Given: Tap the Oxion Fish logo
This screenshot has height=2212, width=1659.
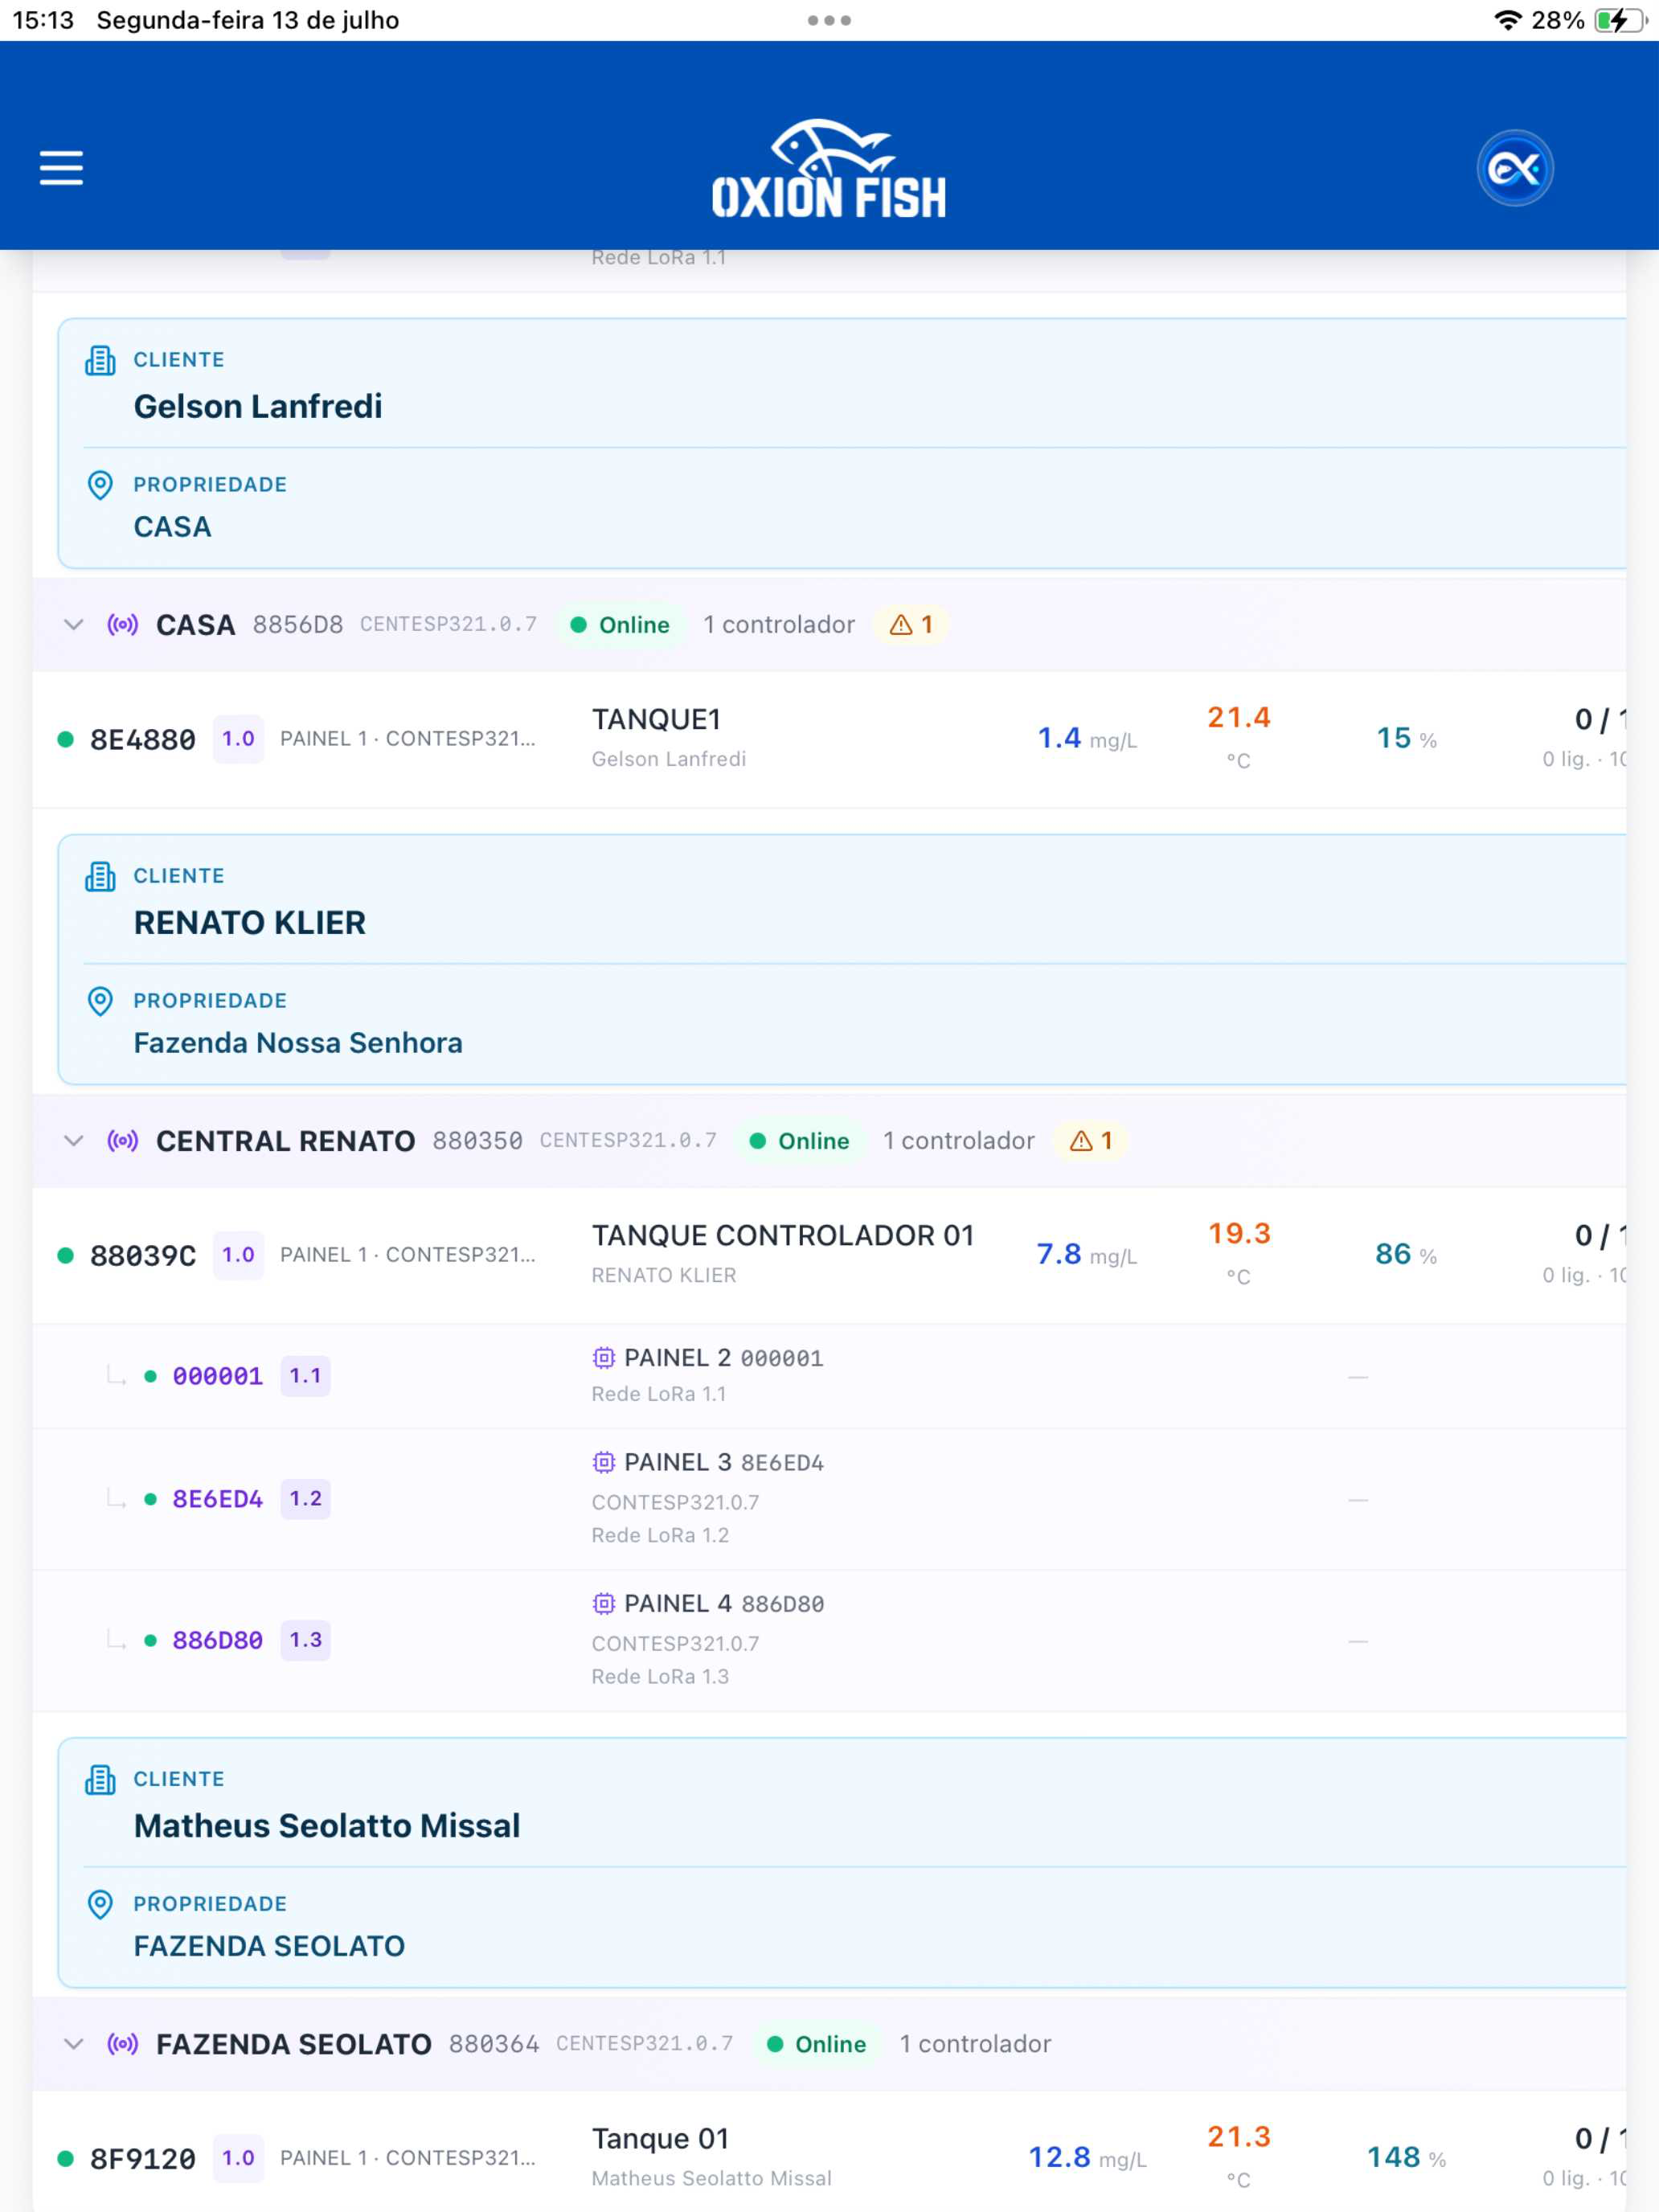Looking at the screenshot, I should tap(829, 168).
